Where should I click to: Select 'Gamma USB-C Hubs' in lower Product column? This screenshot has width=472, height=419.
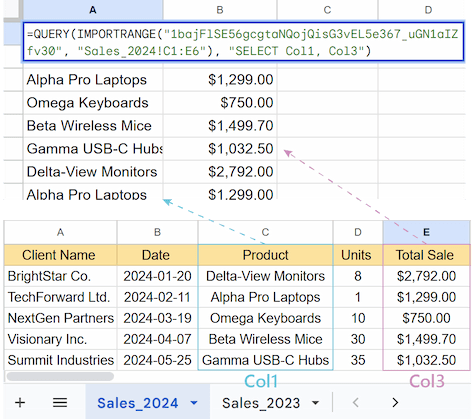[265, 360]
